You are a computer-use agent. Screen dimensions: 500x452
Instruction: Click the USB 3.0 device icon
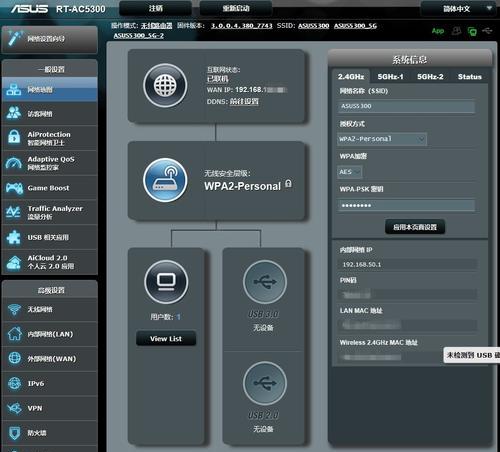point(265,282)
